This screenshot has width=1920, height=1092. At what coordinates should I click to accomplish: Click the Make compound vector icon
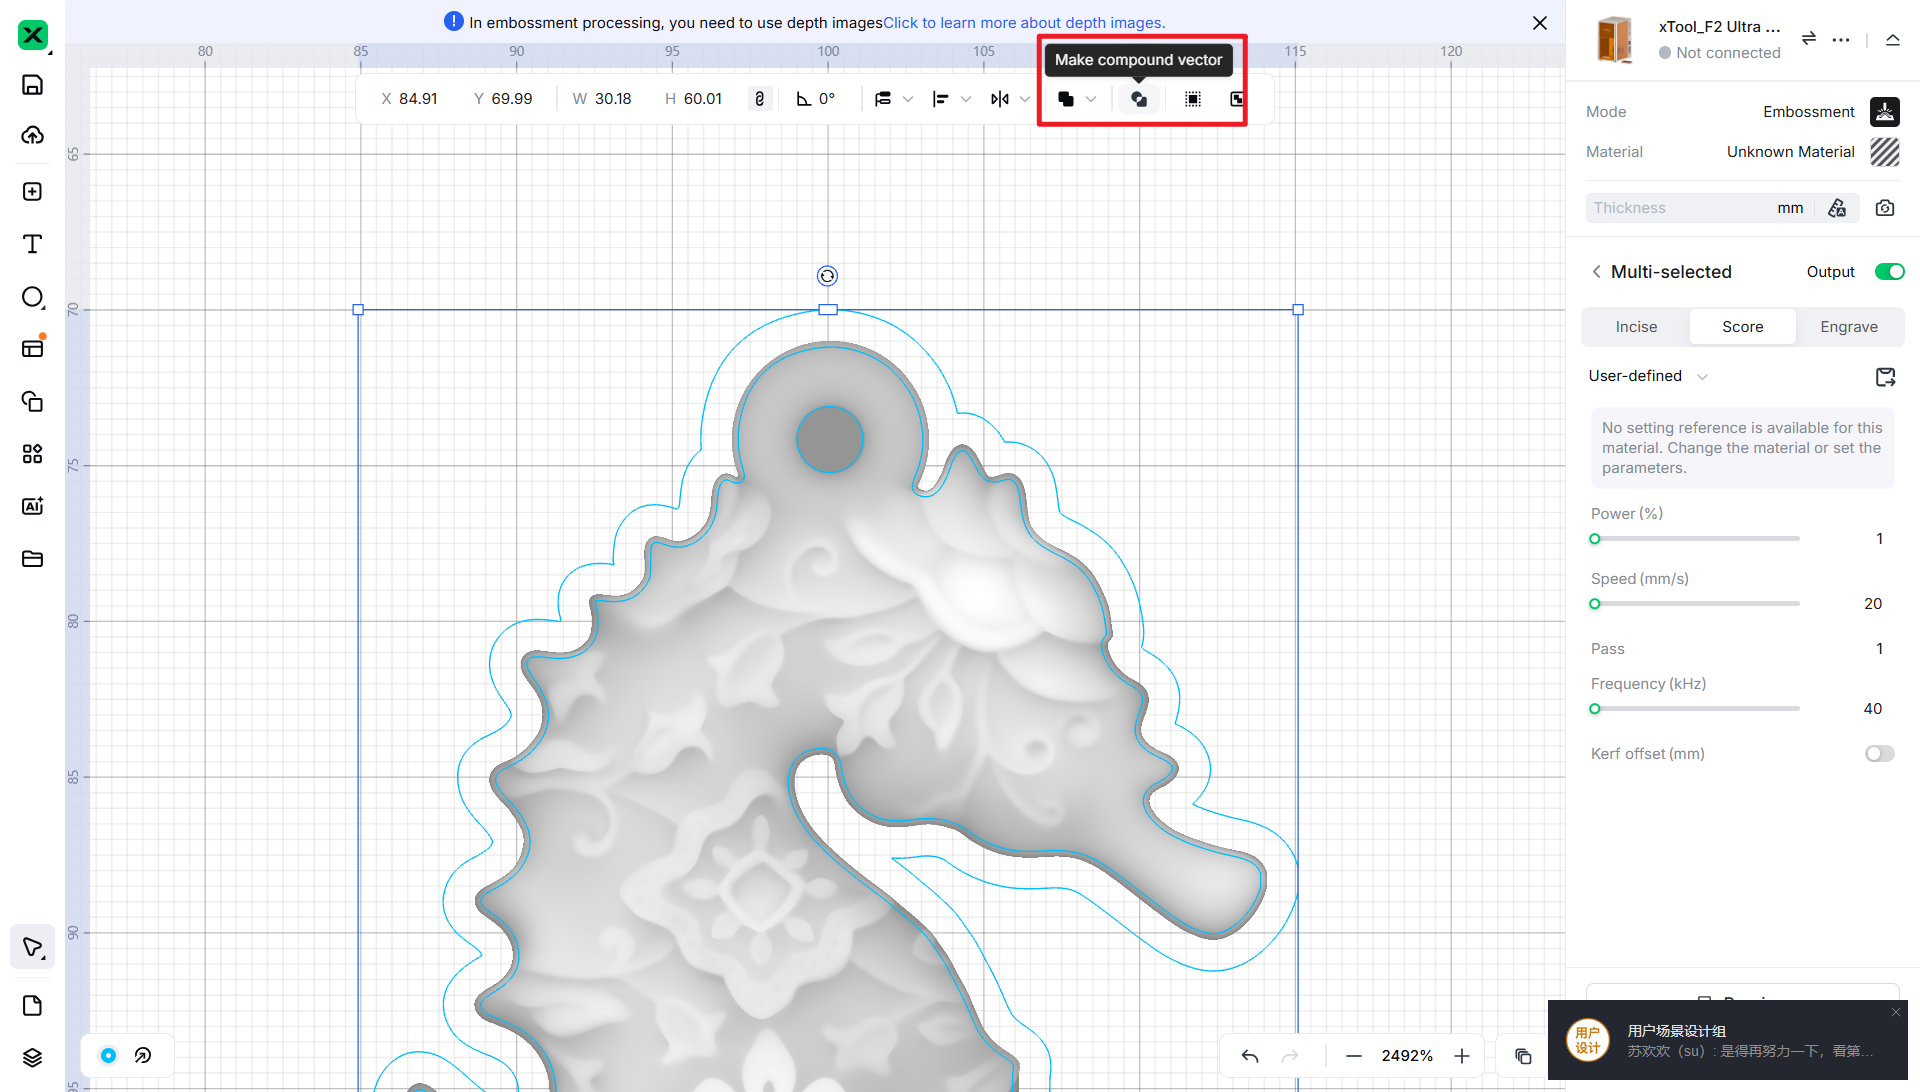coord(1138,99)
